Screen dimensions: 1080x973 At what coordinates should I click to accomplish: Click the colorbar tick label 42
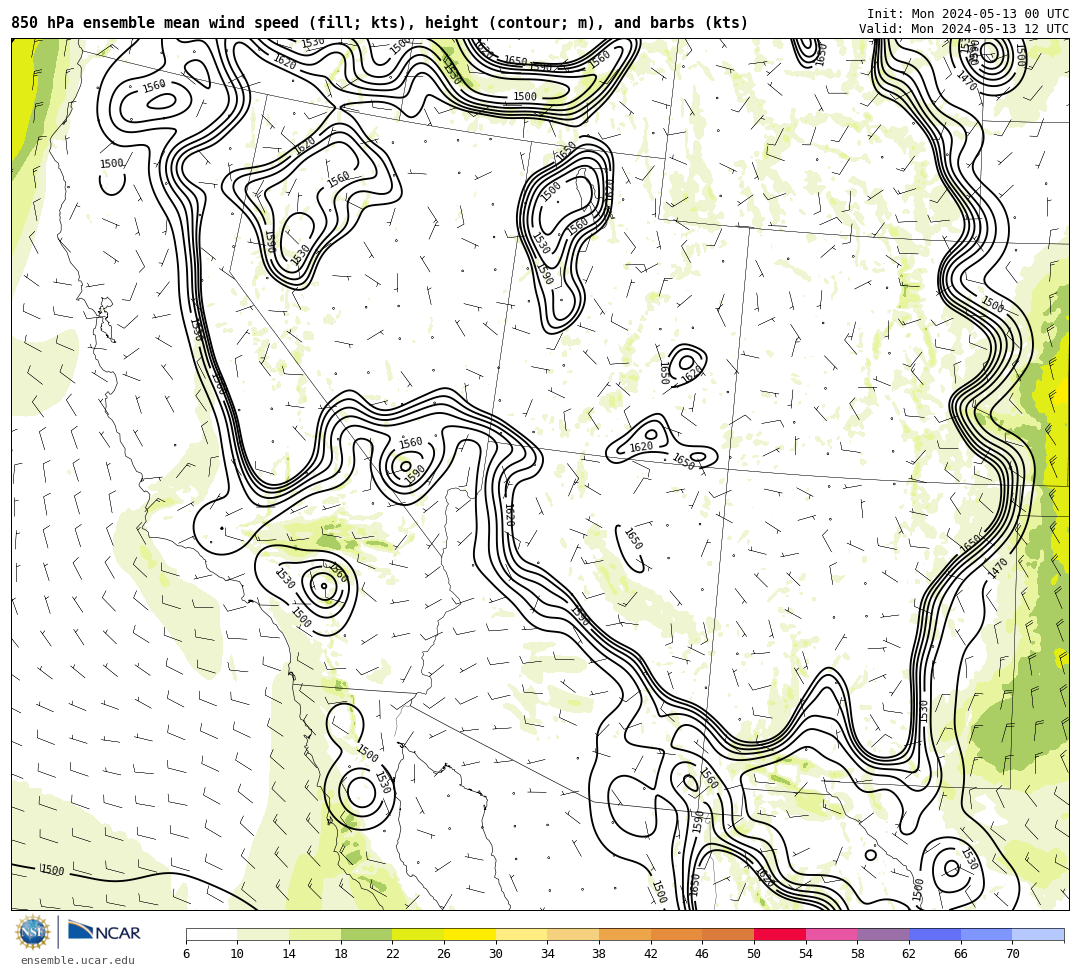point(651,954)
